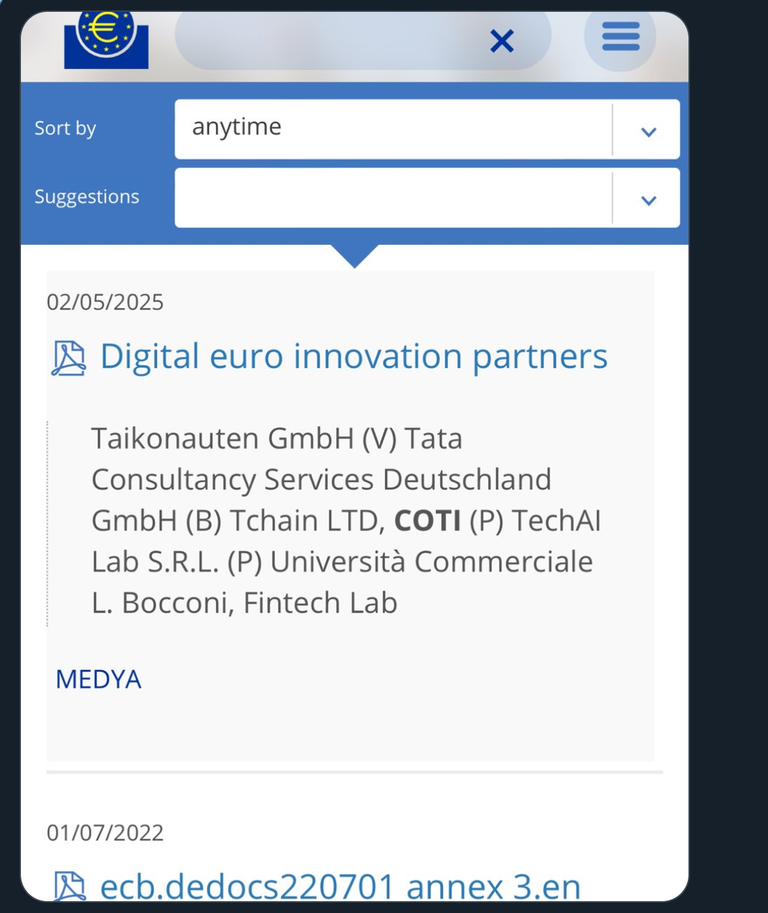
Task: Clear the search with the X icon
Action: click(x=501, y=41)
